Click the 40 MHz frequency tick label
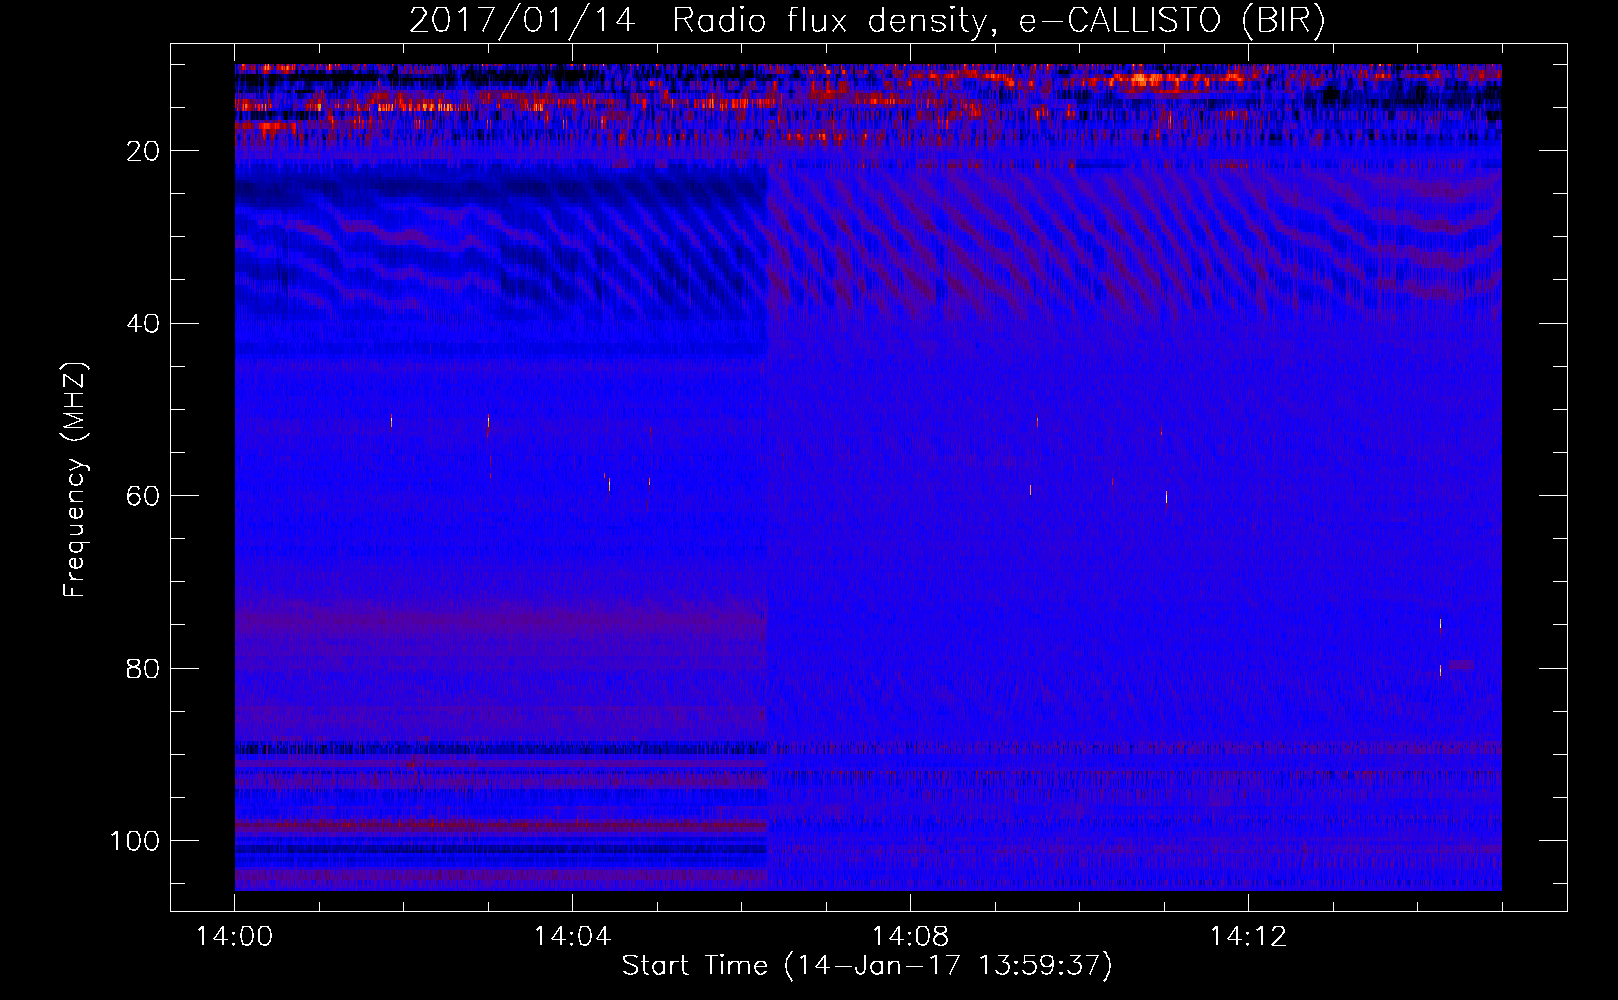The width and height of the screenshot is (1618, 1000). point(143,324)
